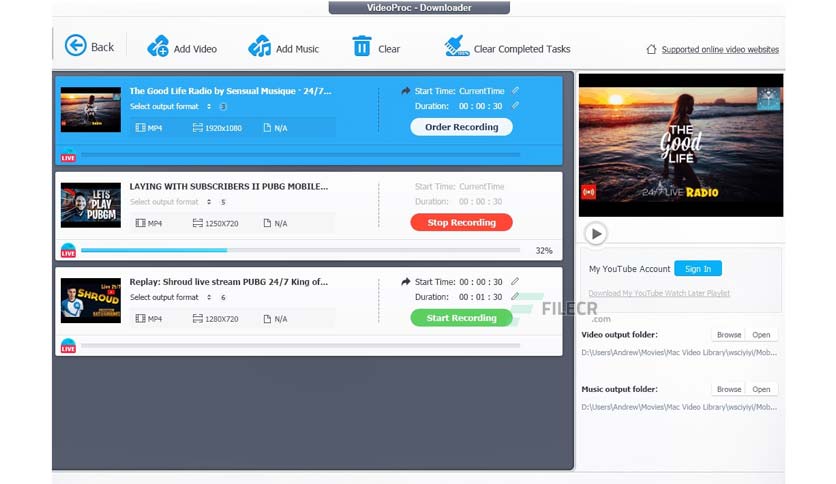Clear the list with the trash icon

[x=361, y=46]
